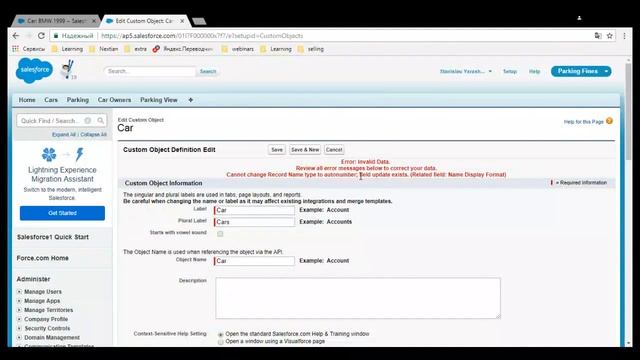Click the Quick Find help icon
This screenshot has height=360, width=640.
(88, 120)
